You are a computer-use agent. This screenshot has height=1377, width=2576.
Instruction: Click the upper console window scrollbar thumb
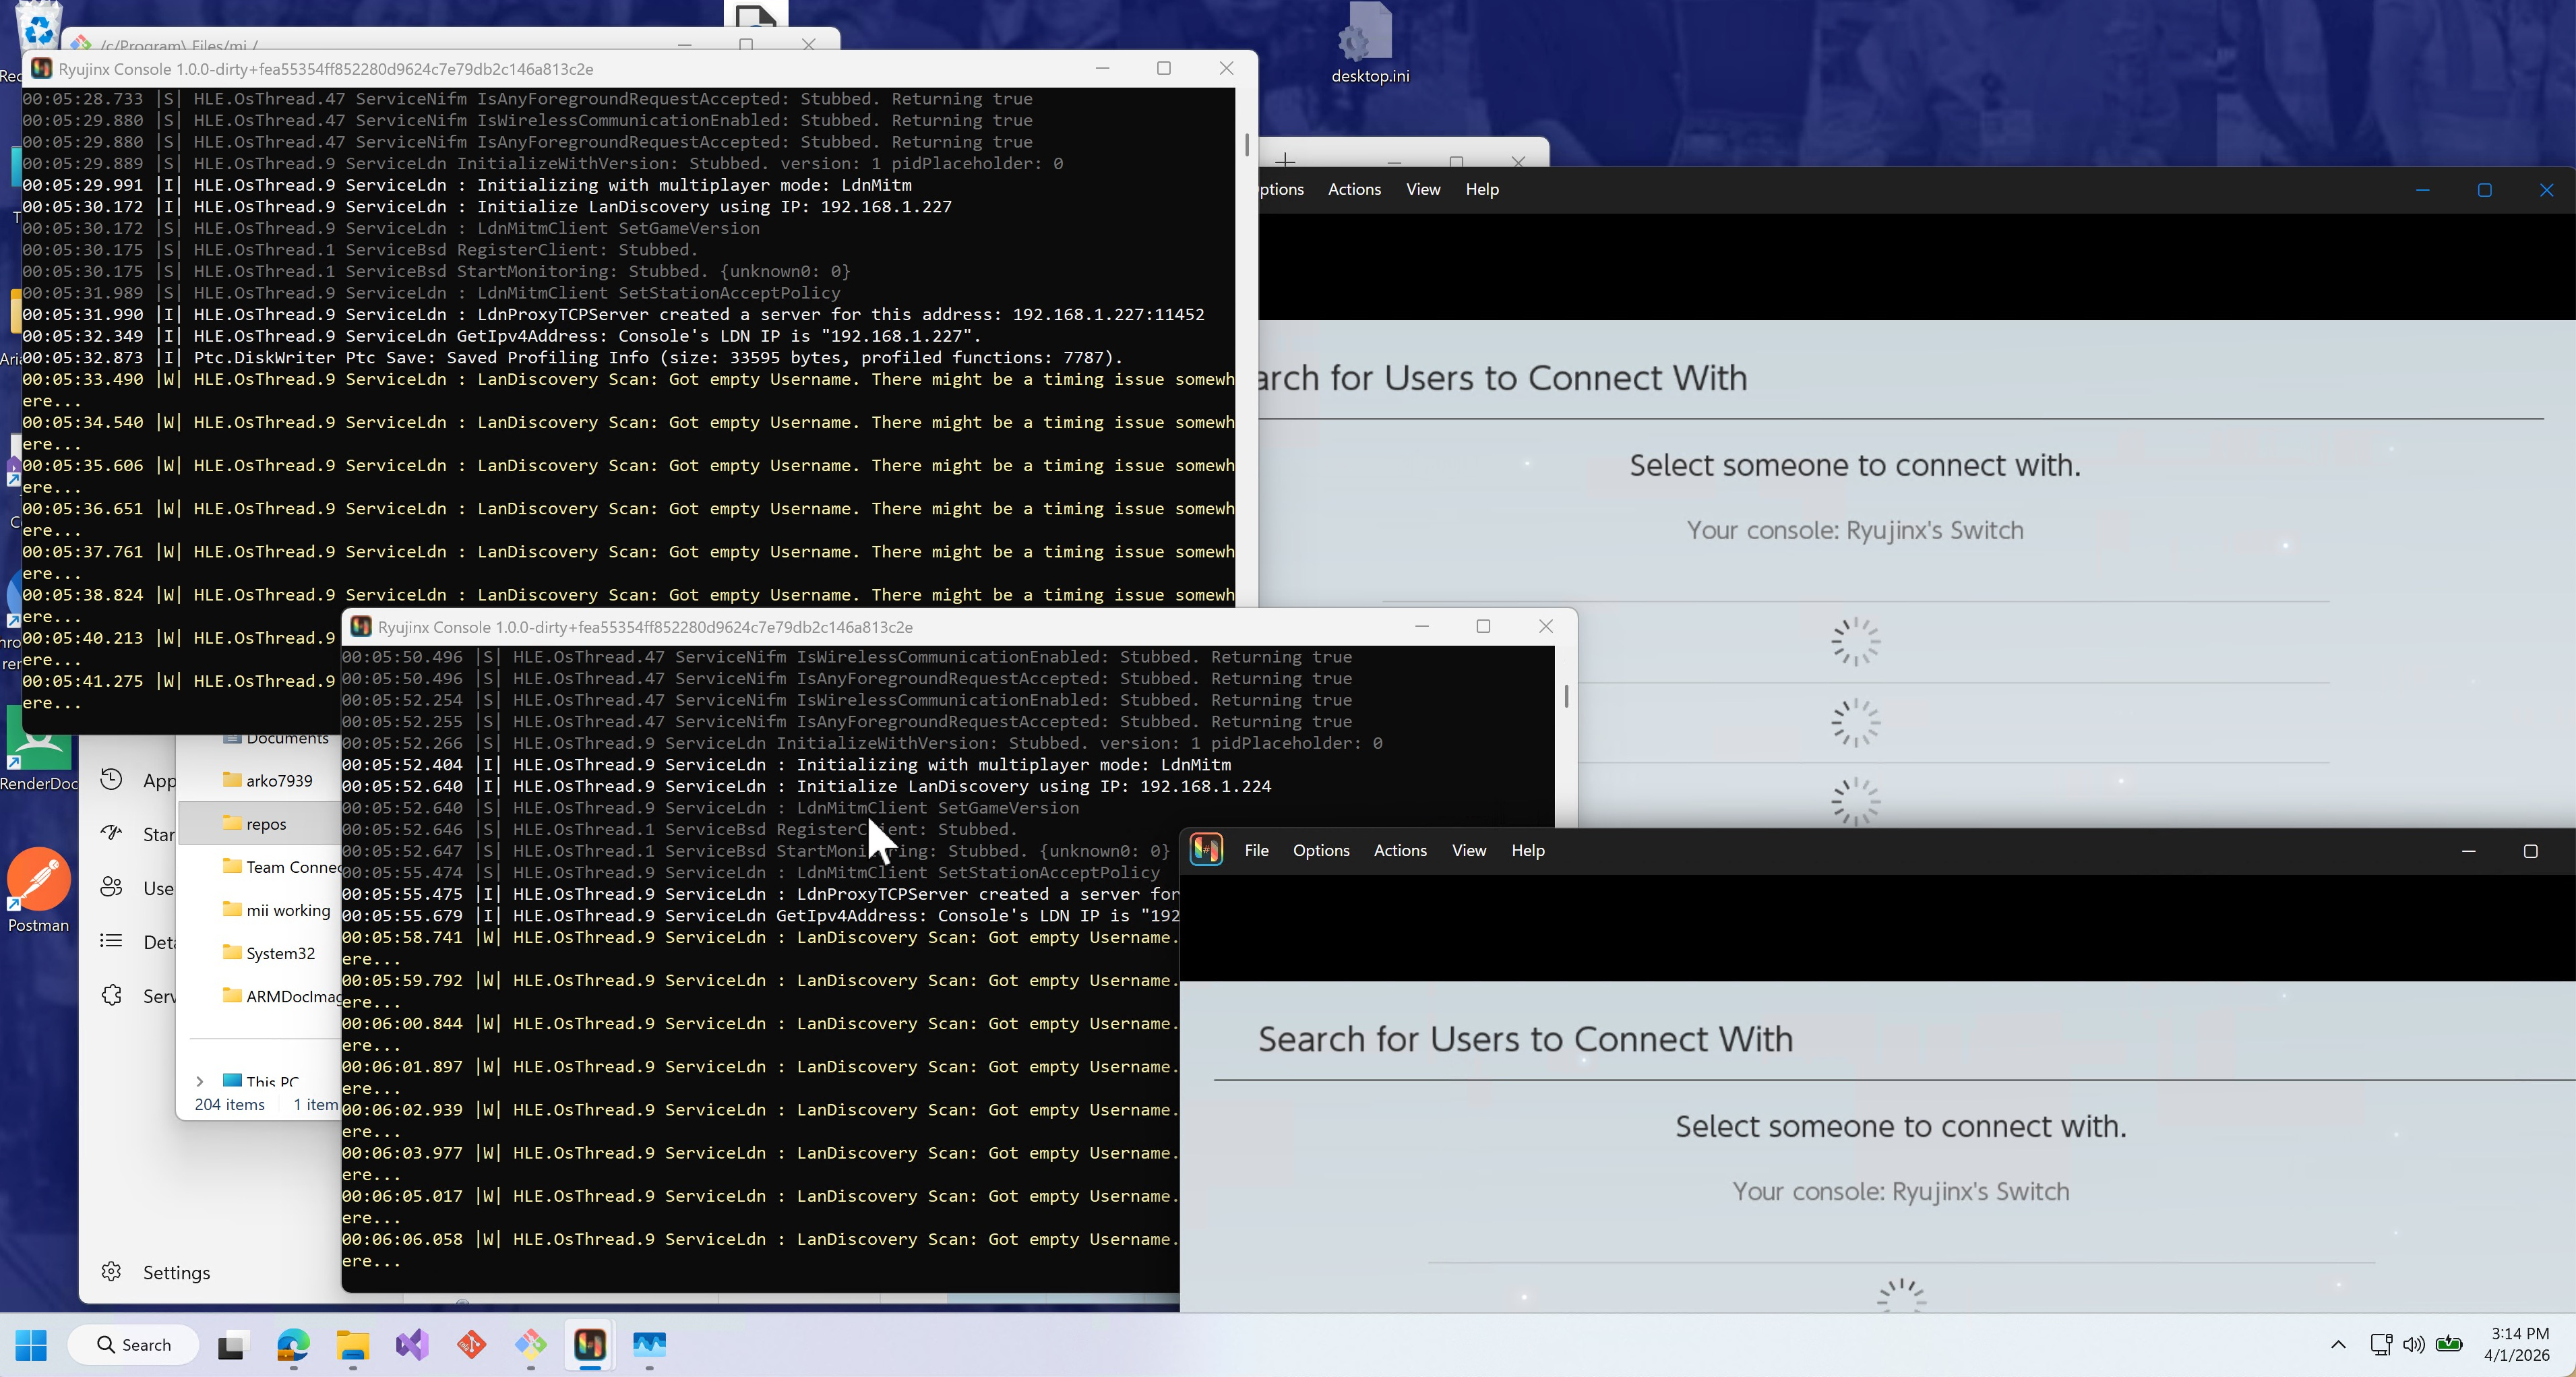click(x=1247, y=144)
